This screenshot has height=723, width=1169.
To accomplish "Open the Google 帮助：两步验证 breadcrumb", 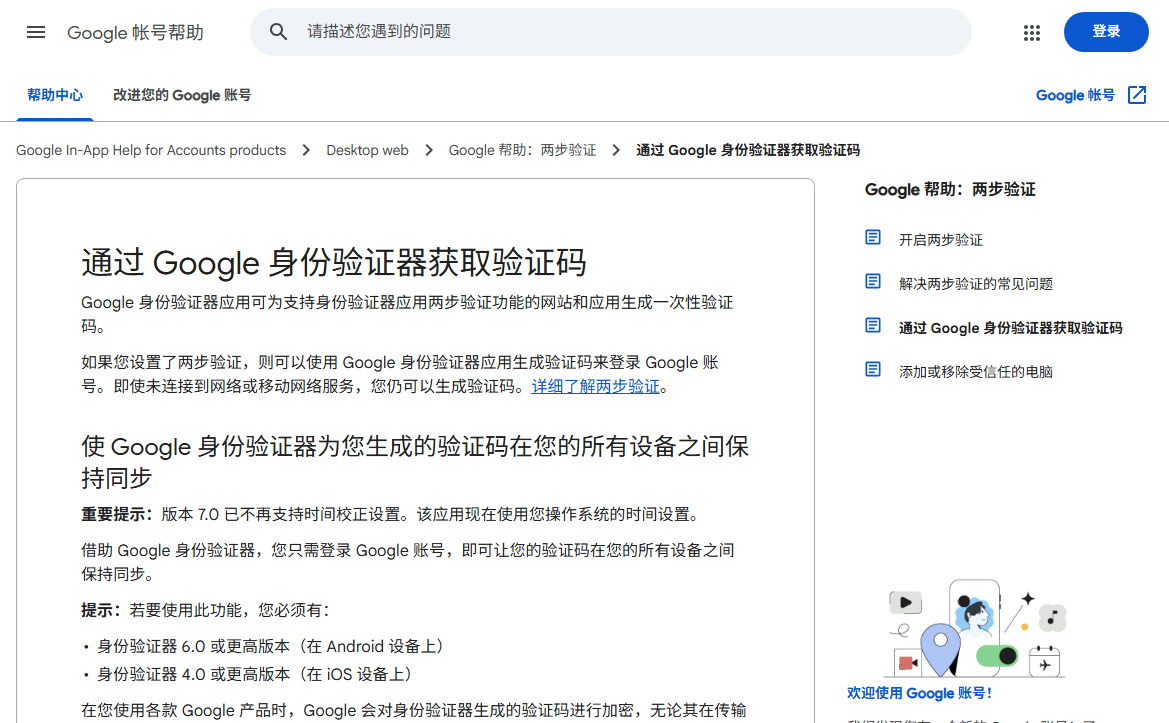I will pos(522,150).
